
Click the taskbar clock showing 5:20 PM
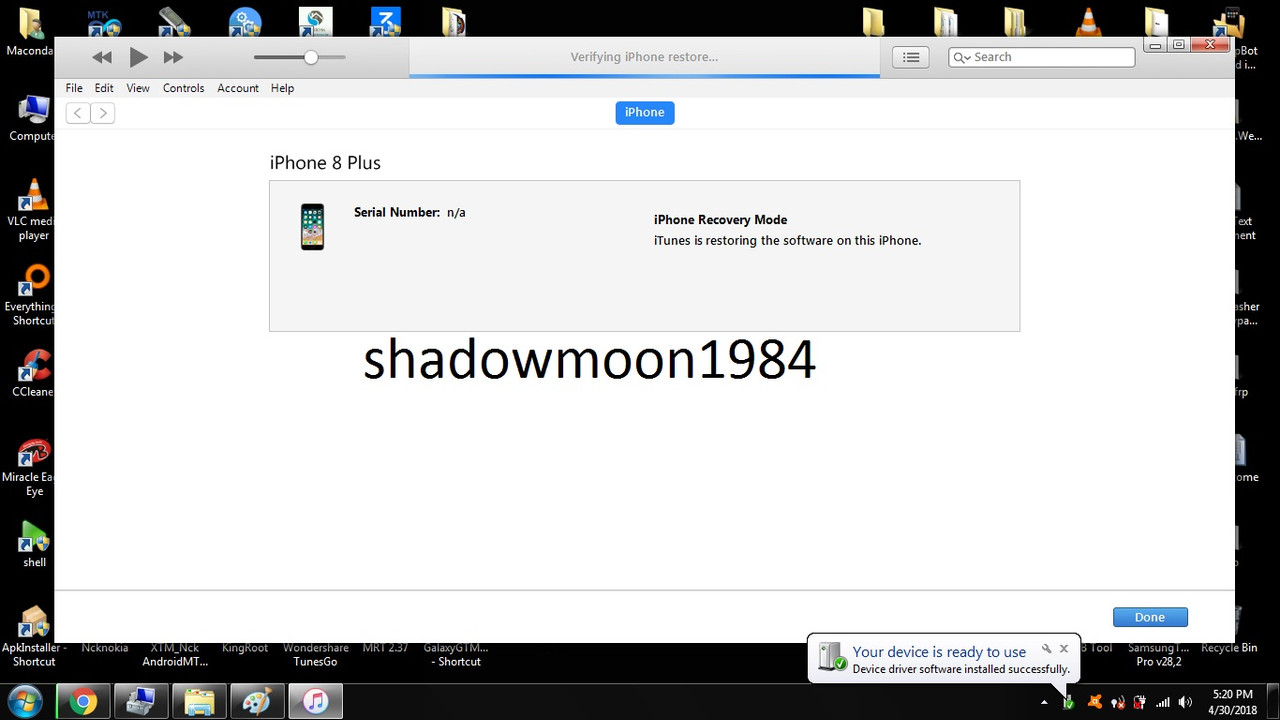tap(1232, 702)
